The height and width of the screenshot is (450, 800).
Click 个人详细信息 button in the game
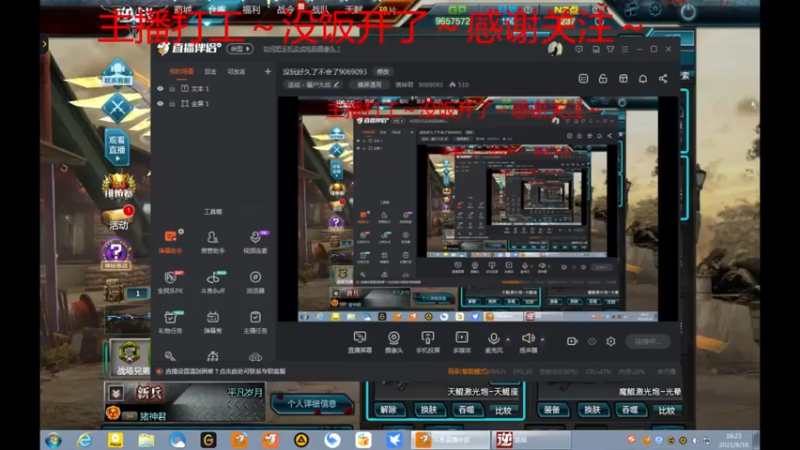[x=311, y=404]
